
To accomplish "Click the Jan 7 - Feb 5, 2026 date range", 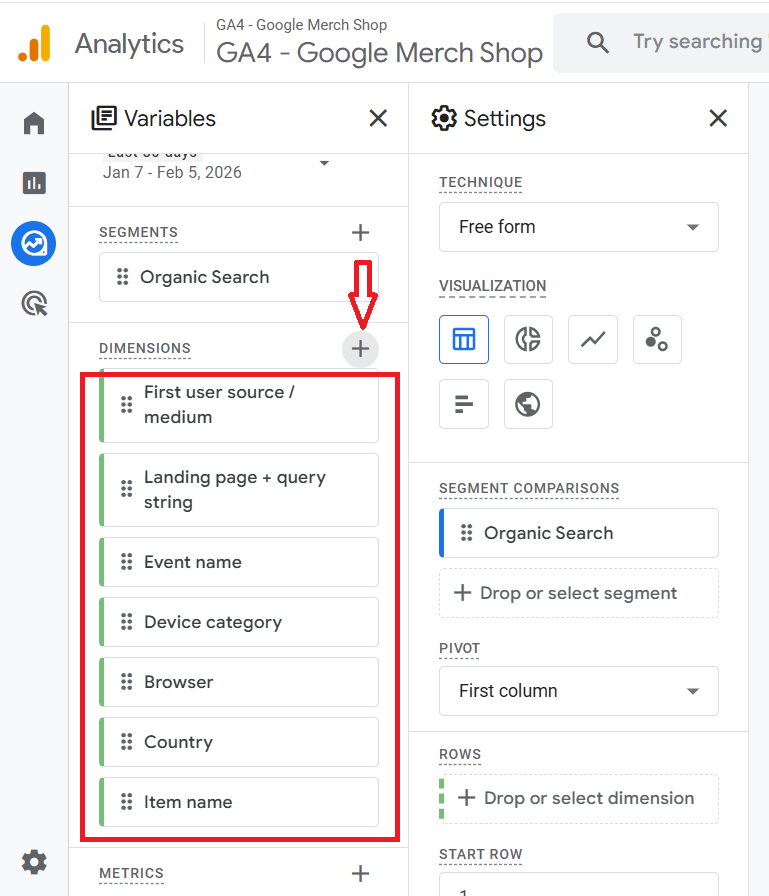I will coord(172,173).
